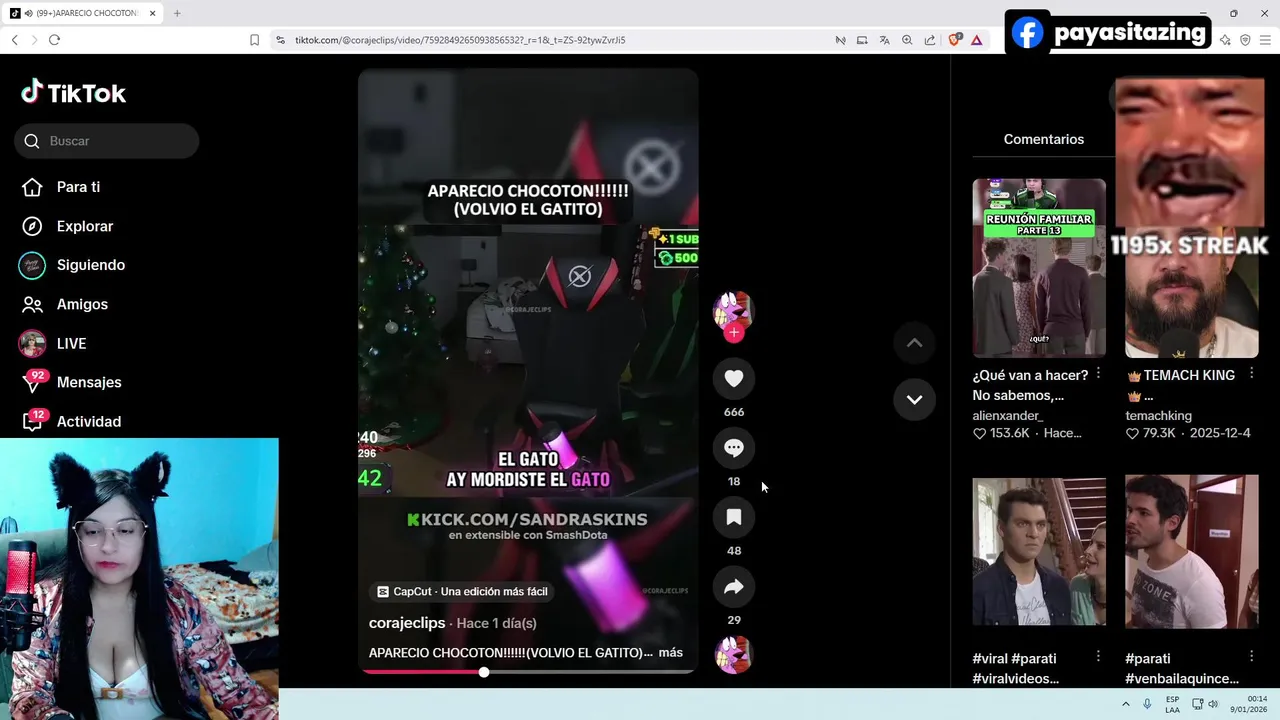Screen dimensions: 1280x720
Task: Open more options for TEMACH KING video
Action: (x=1251, y=373)
